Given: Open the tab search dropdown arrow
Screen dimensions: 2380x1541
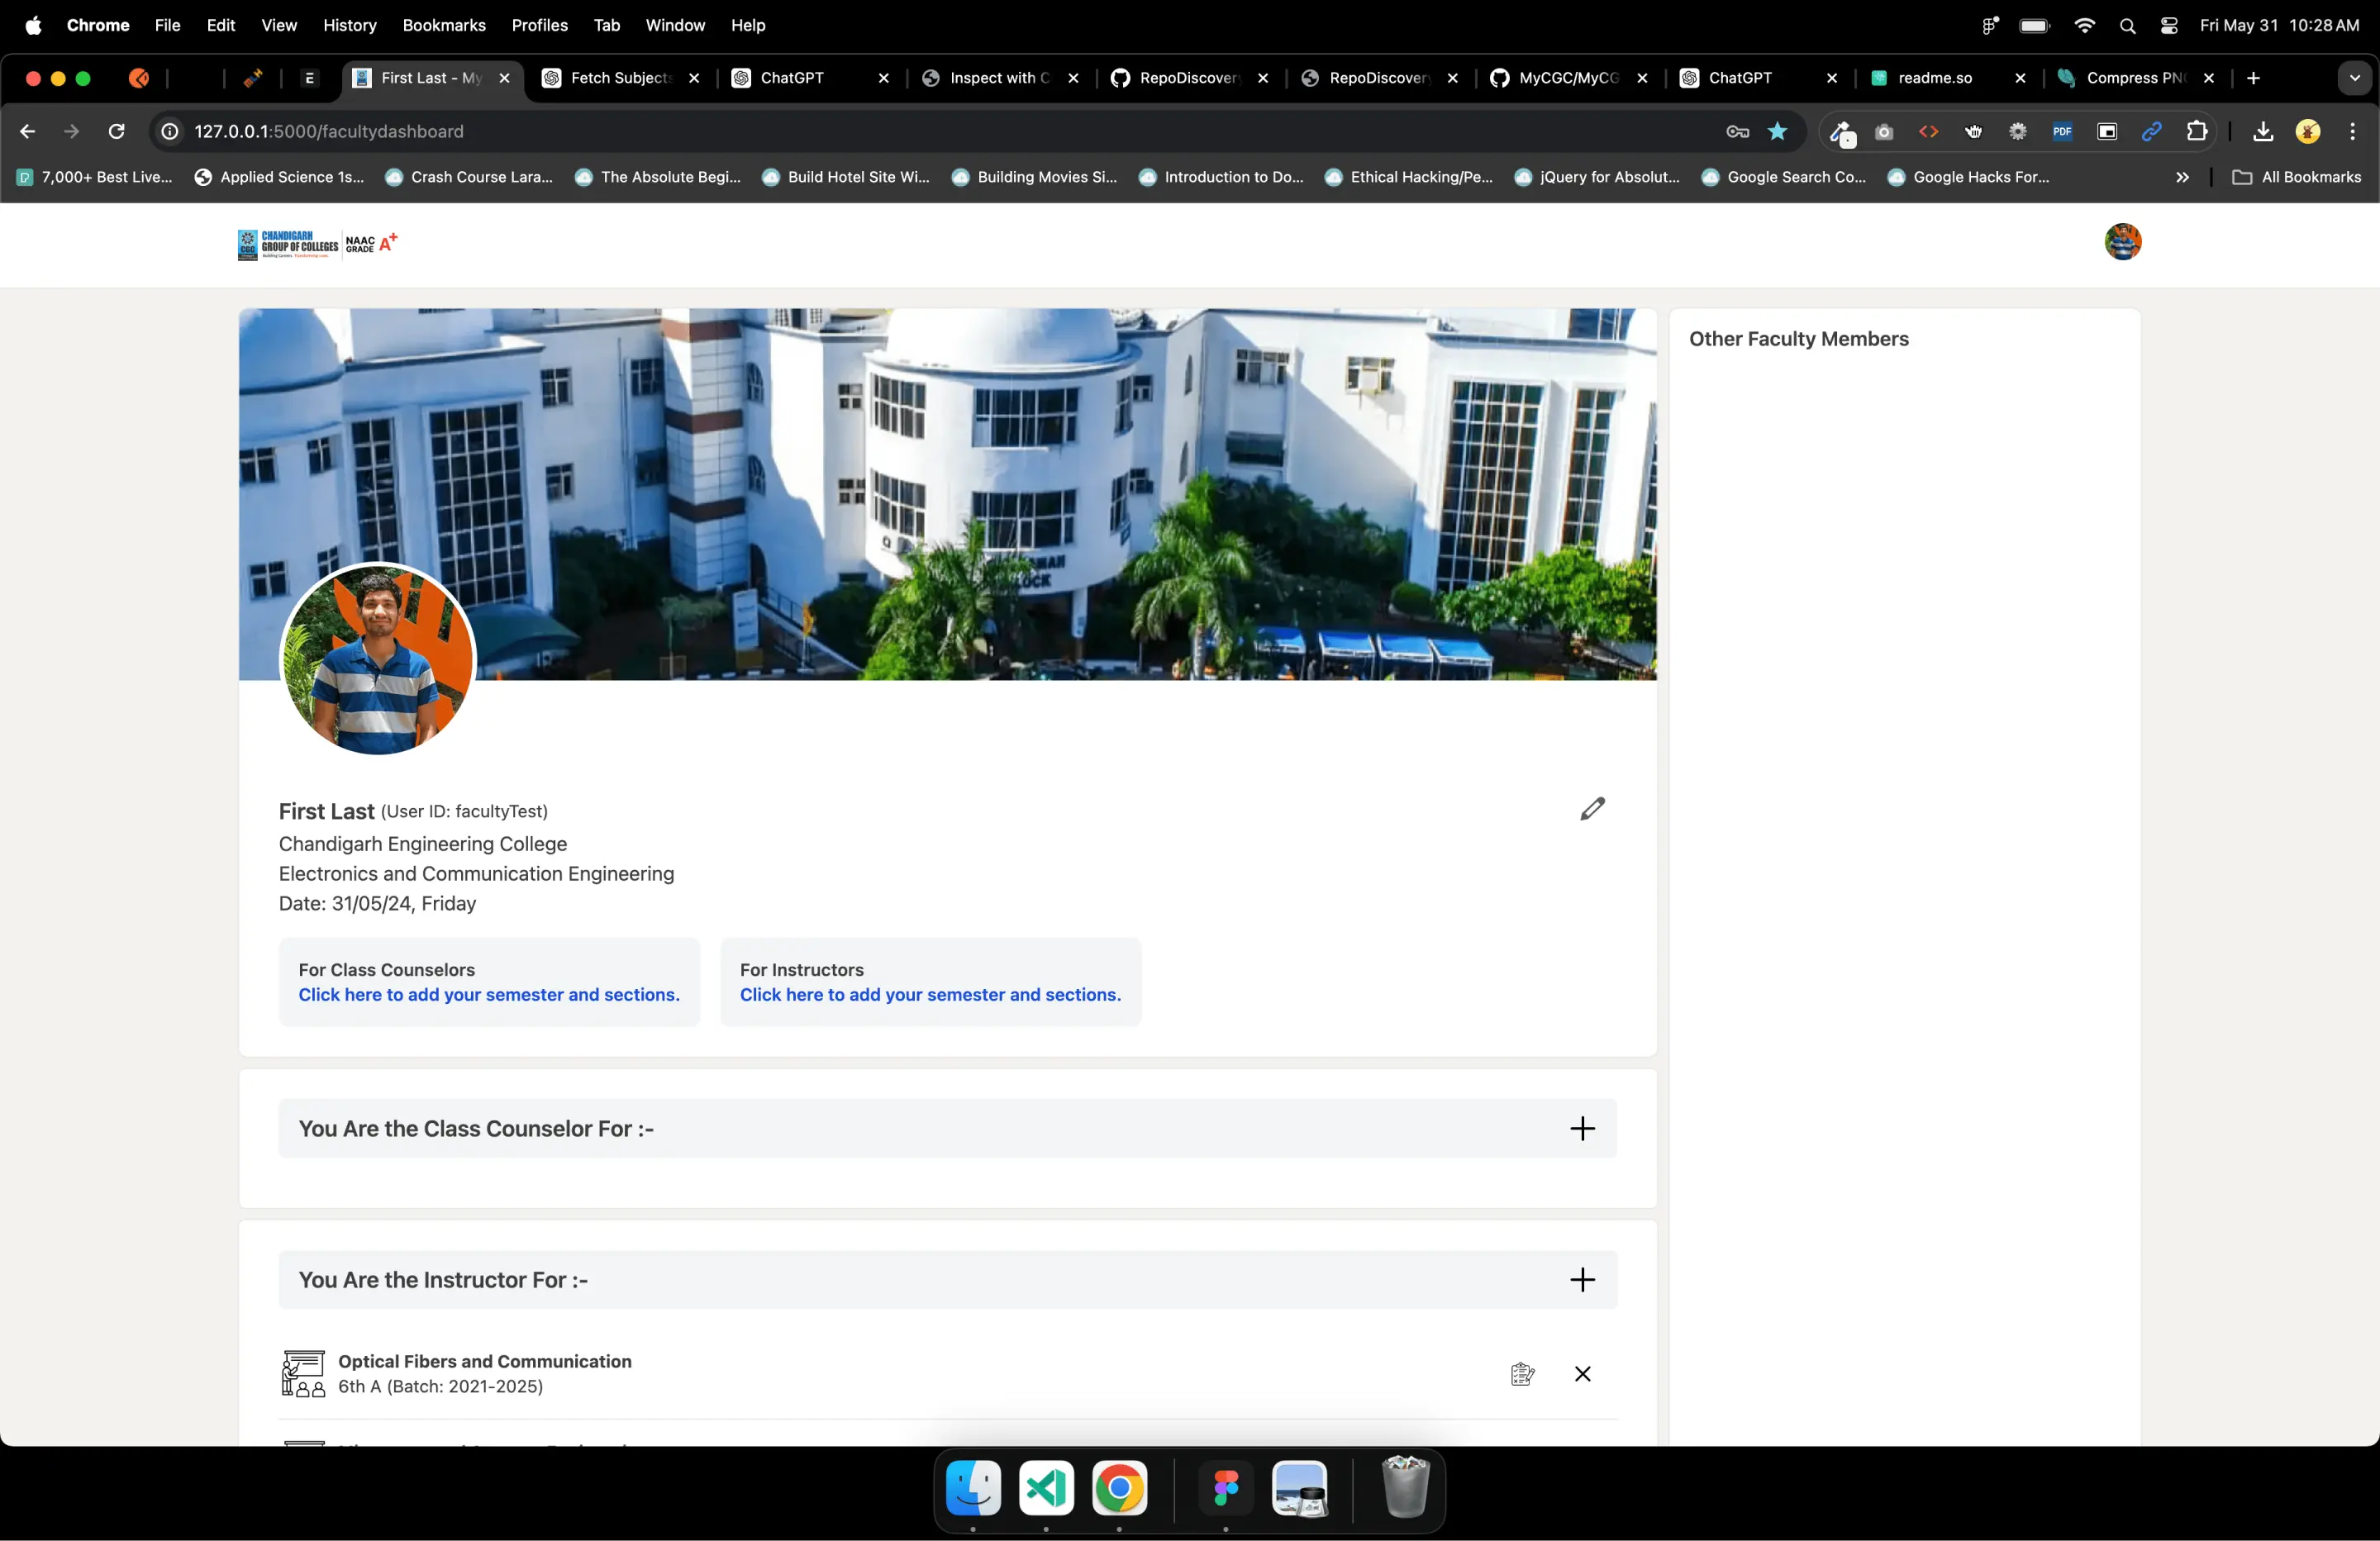Looking at the screenshot, I should pyautogui.click(x=2354, y=78).
